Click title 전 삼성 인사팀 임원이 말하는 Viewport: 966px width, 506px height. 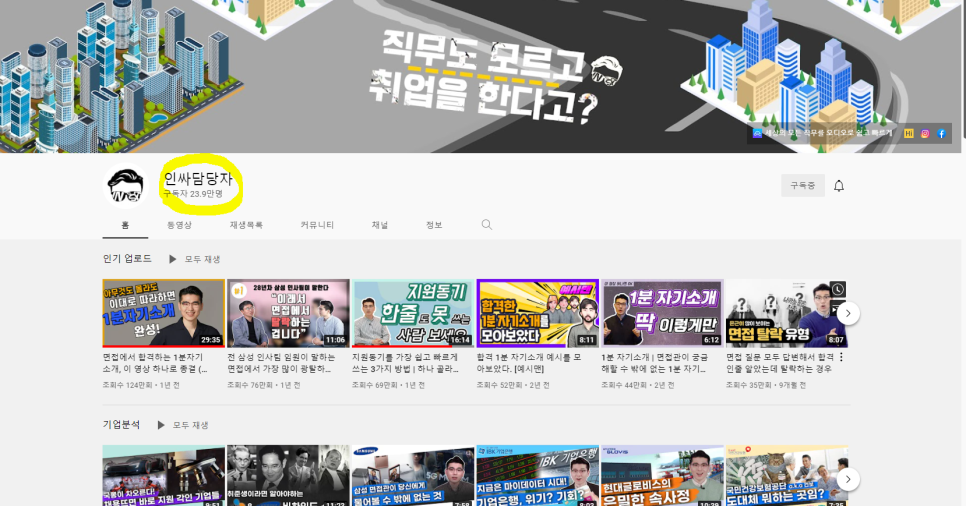(282, 363)
